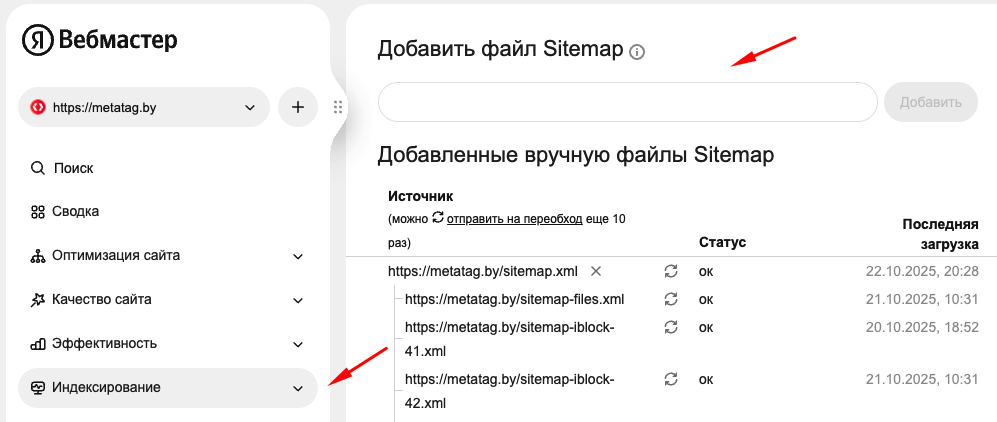This screenshot has width=997, height=422.
Task: Click https://metatag.by/sitemap-files.xml row
Action: point(514,299)
